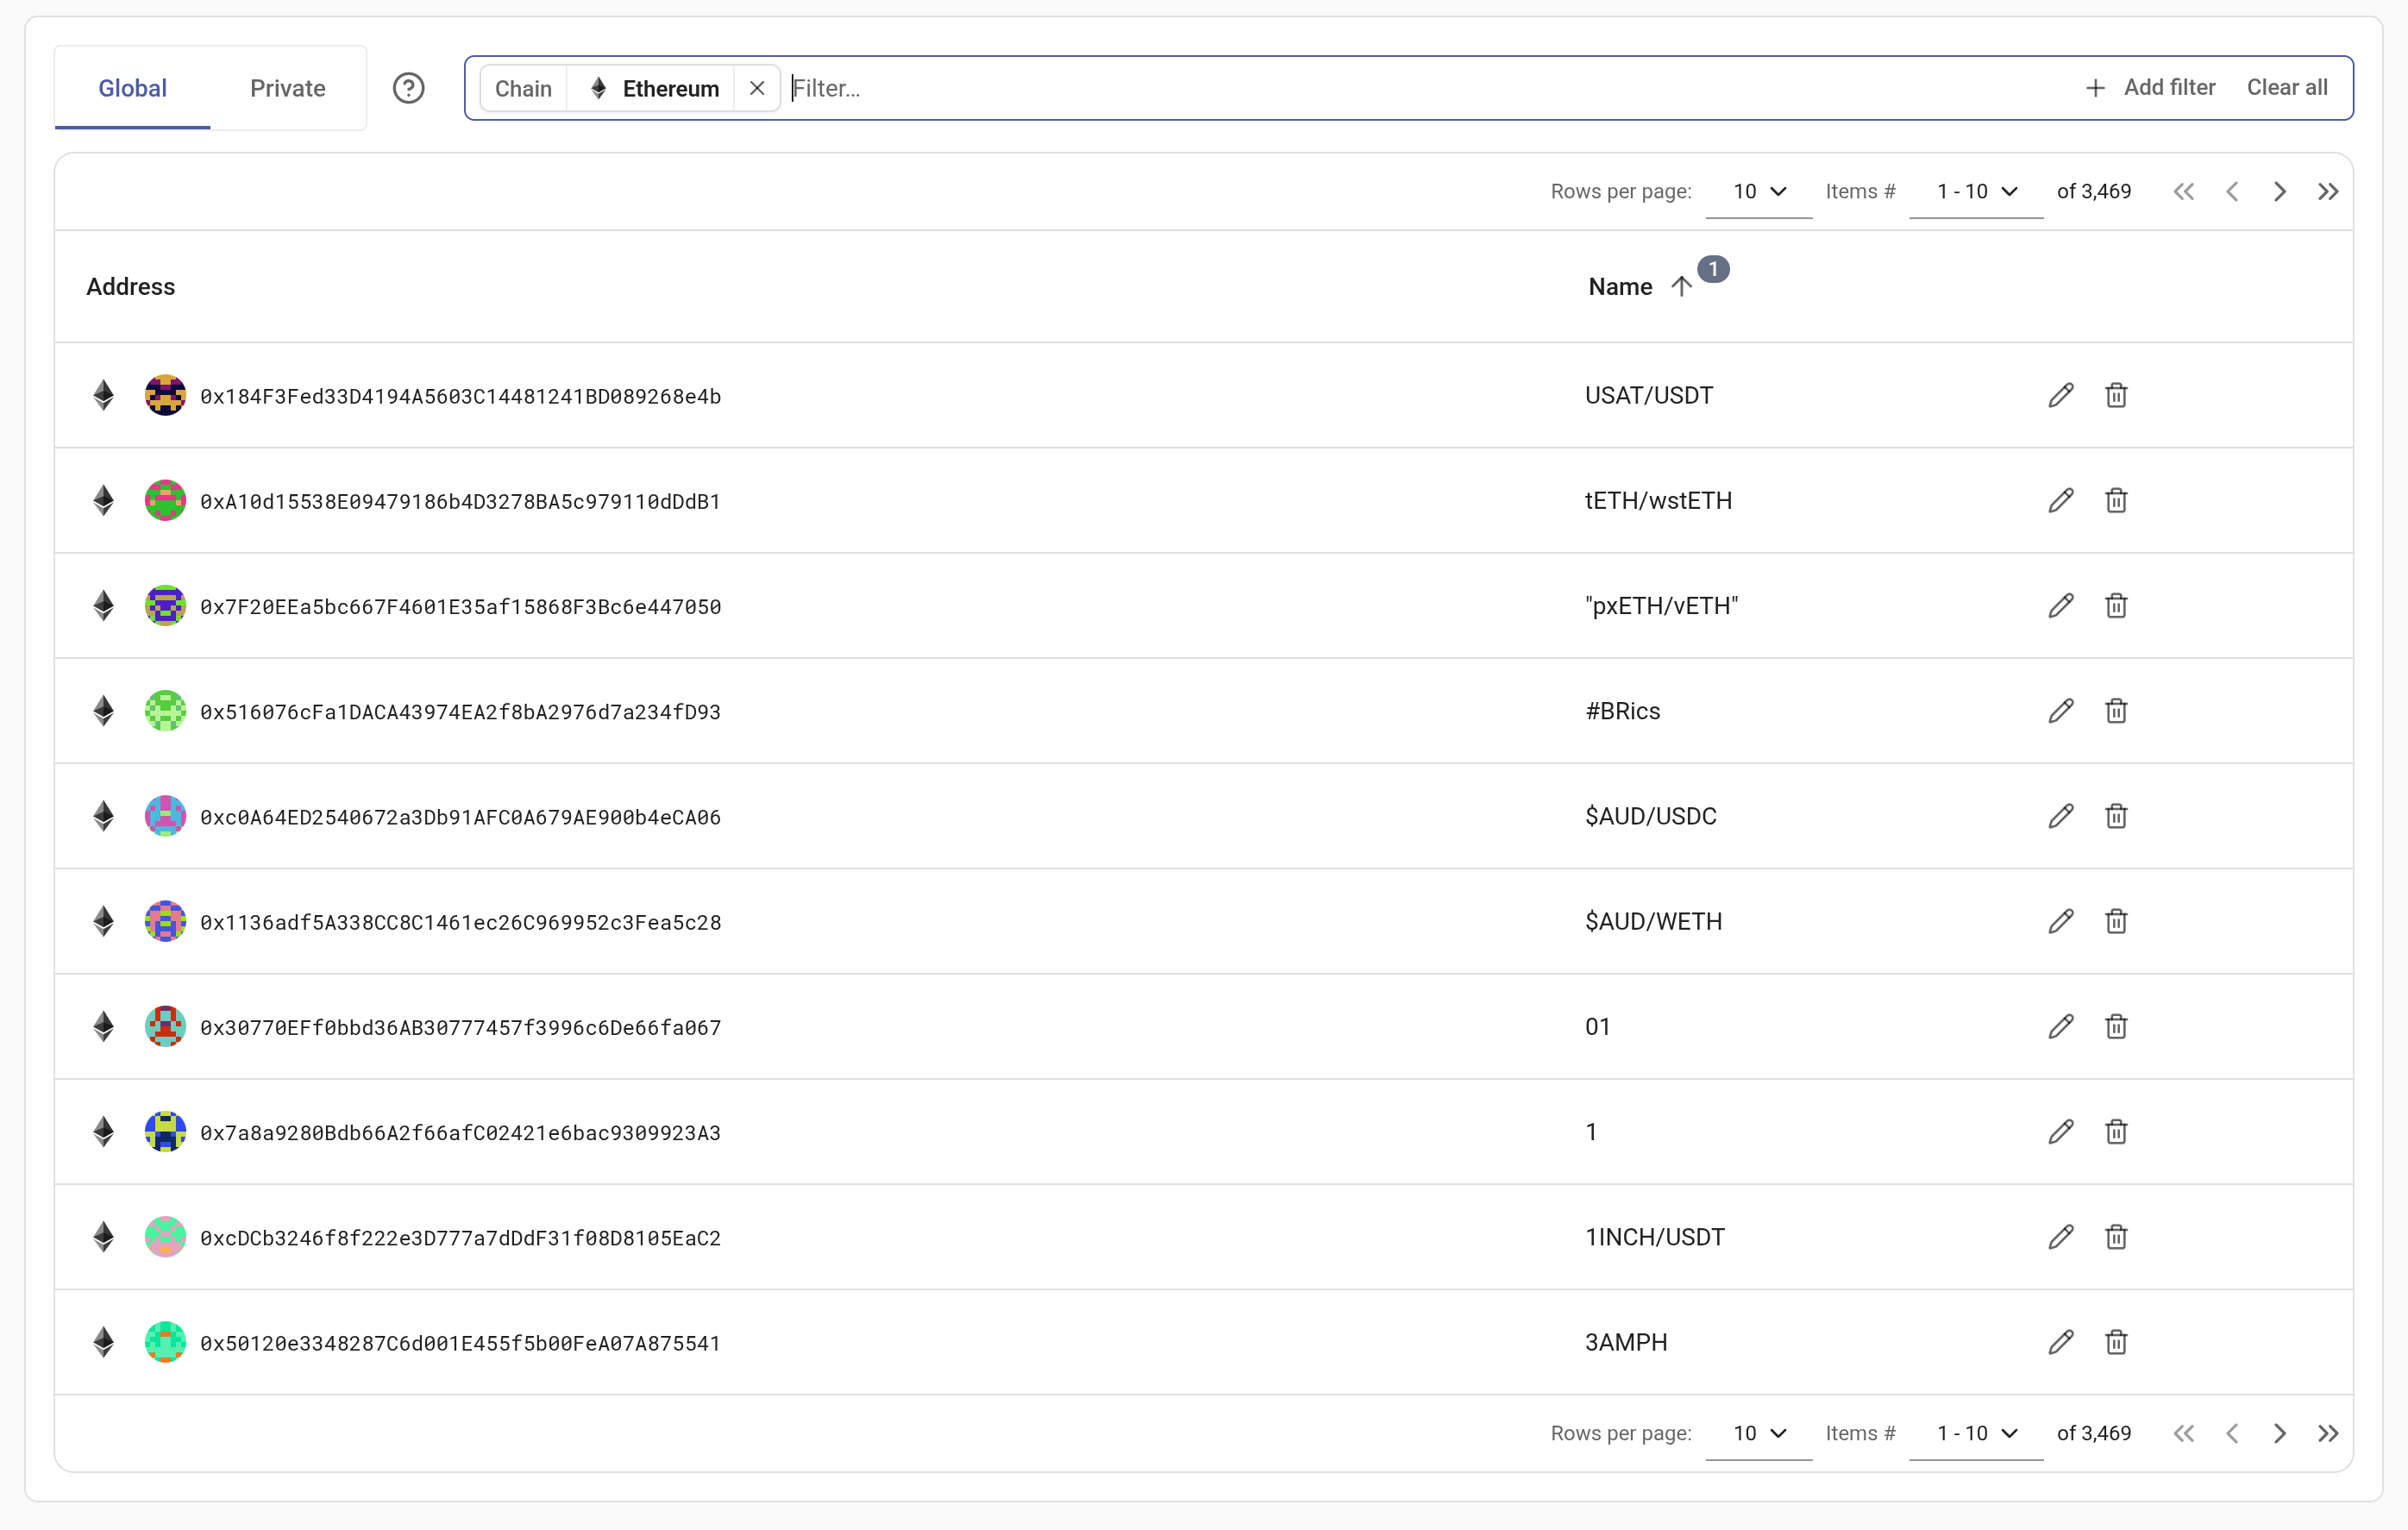
Task: Edit the tETH/wstETH entry
Action: pyautogui.click(x=2060, y=500)
